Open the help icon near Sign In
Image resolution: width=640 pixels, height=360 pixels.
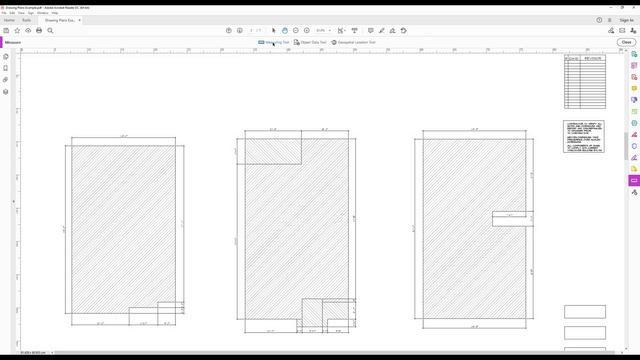599,20
